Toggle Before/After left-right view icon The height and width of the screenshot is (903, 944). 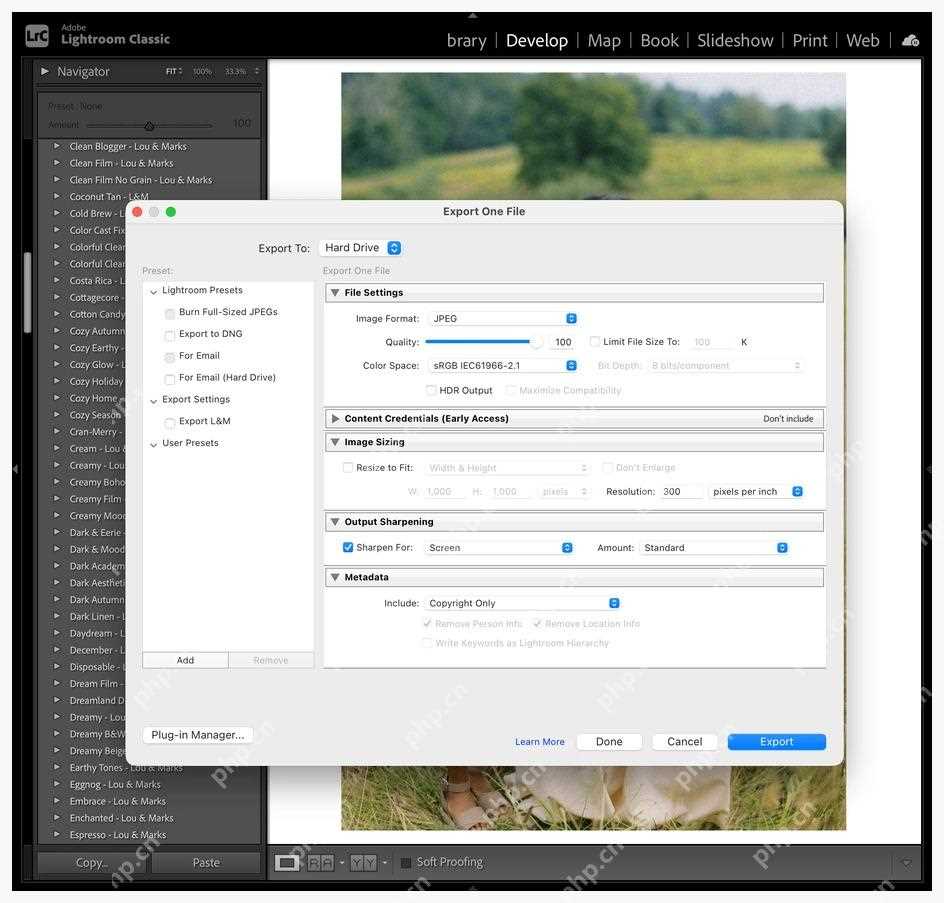320,863
